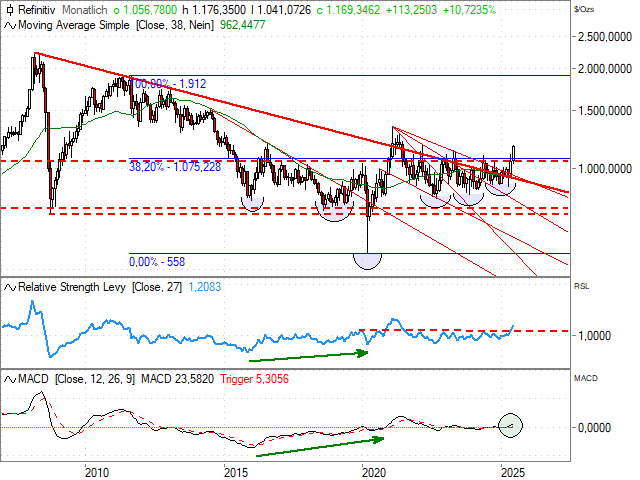Viewport: 640px width, 480px height.
Task: Click RSL parameters [Close, 27]
Action: point(157,287)
